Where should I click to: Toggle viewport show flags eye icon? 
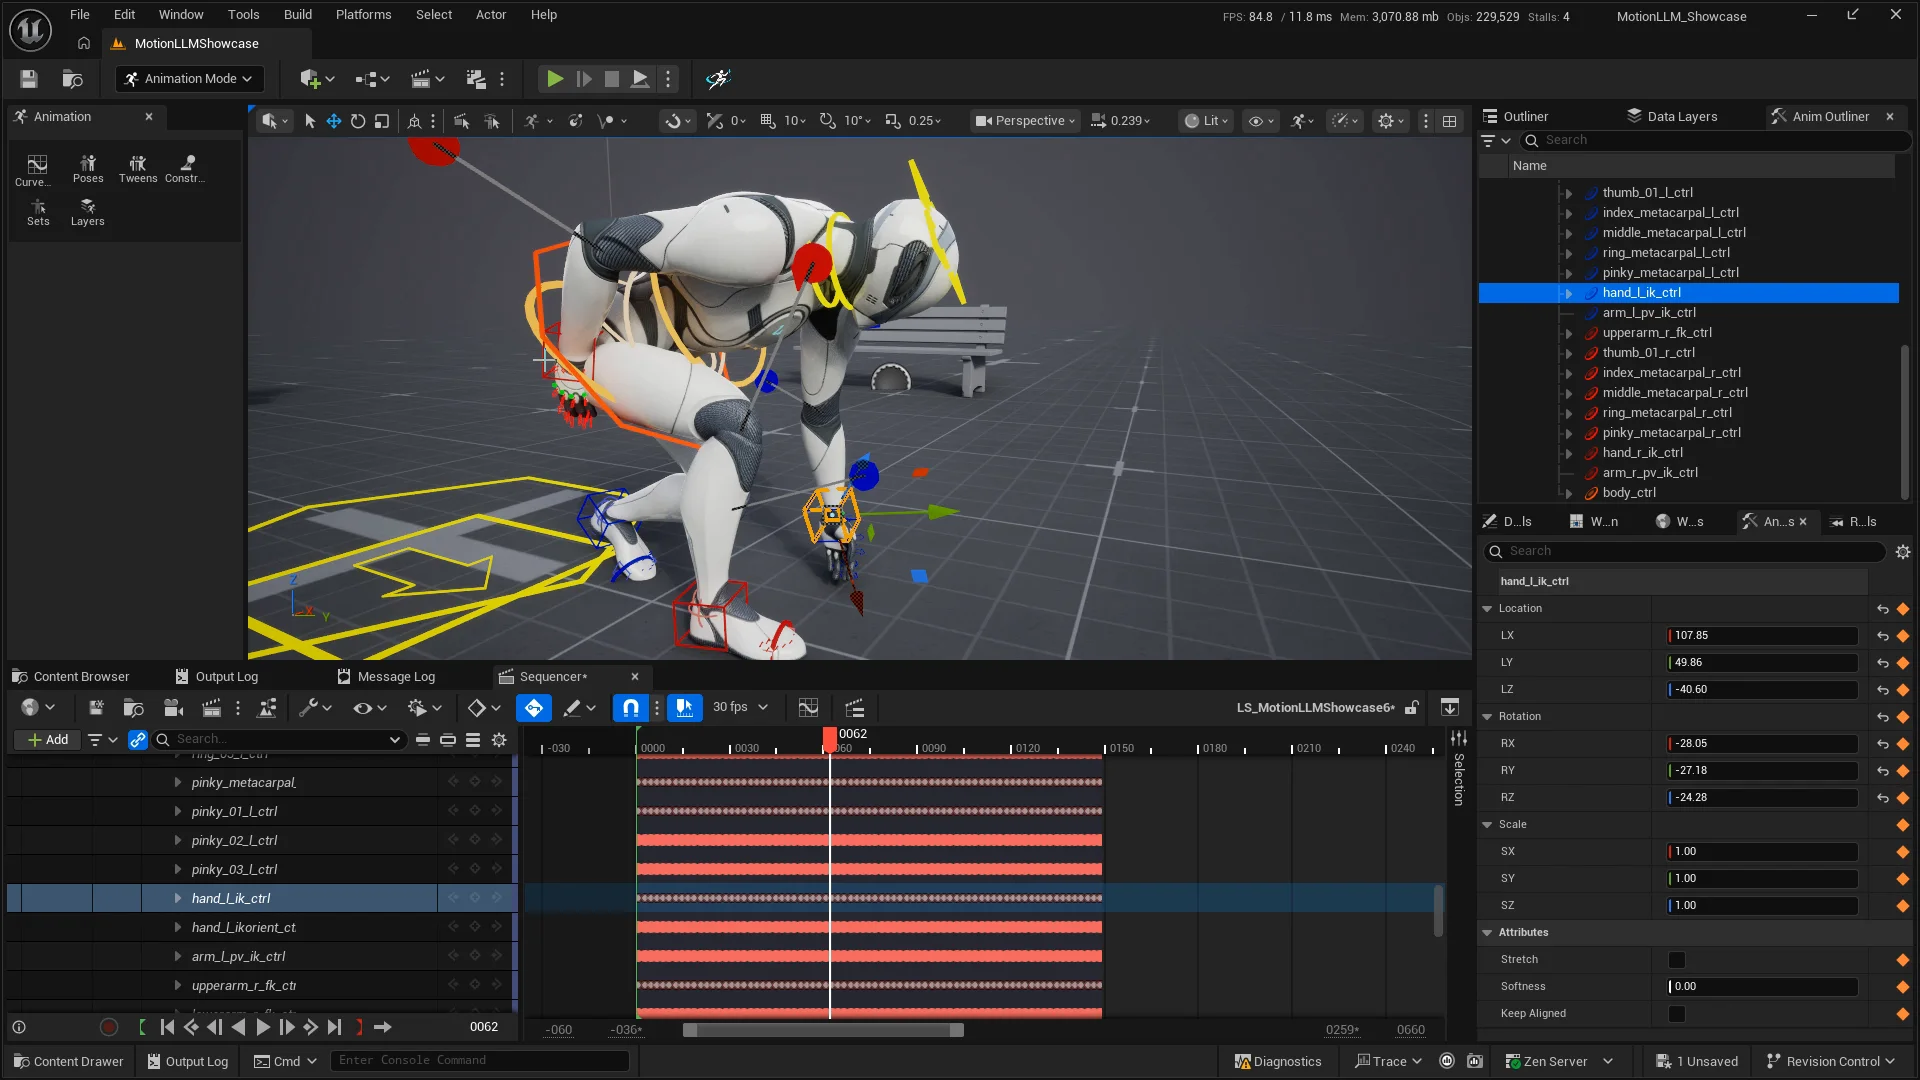point(1261,121)
